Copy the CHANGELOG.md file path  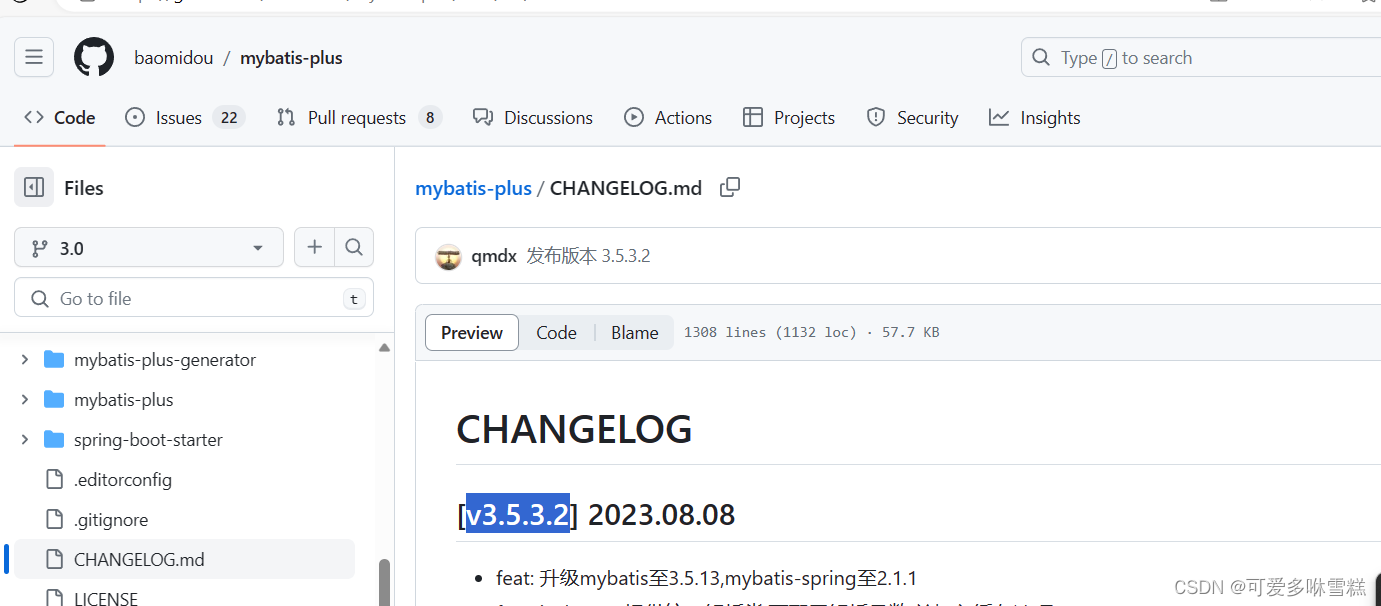point(730,187)
